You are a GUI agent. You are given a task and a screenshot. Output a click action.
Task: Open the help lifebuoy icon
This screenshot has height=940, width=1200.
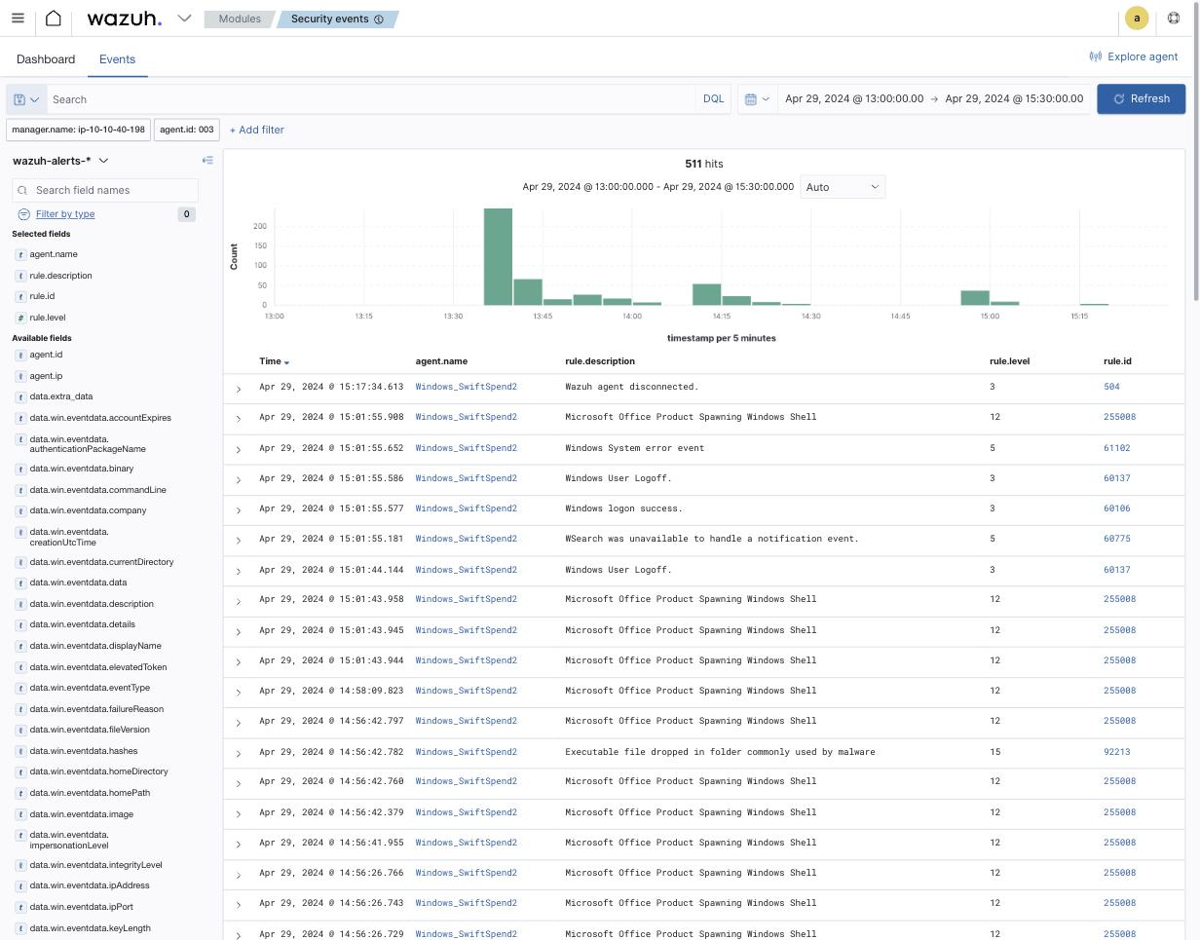tap(1174, 18)
